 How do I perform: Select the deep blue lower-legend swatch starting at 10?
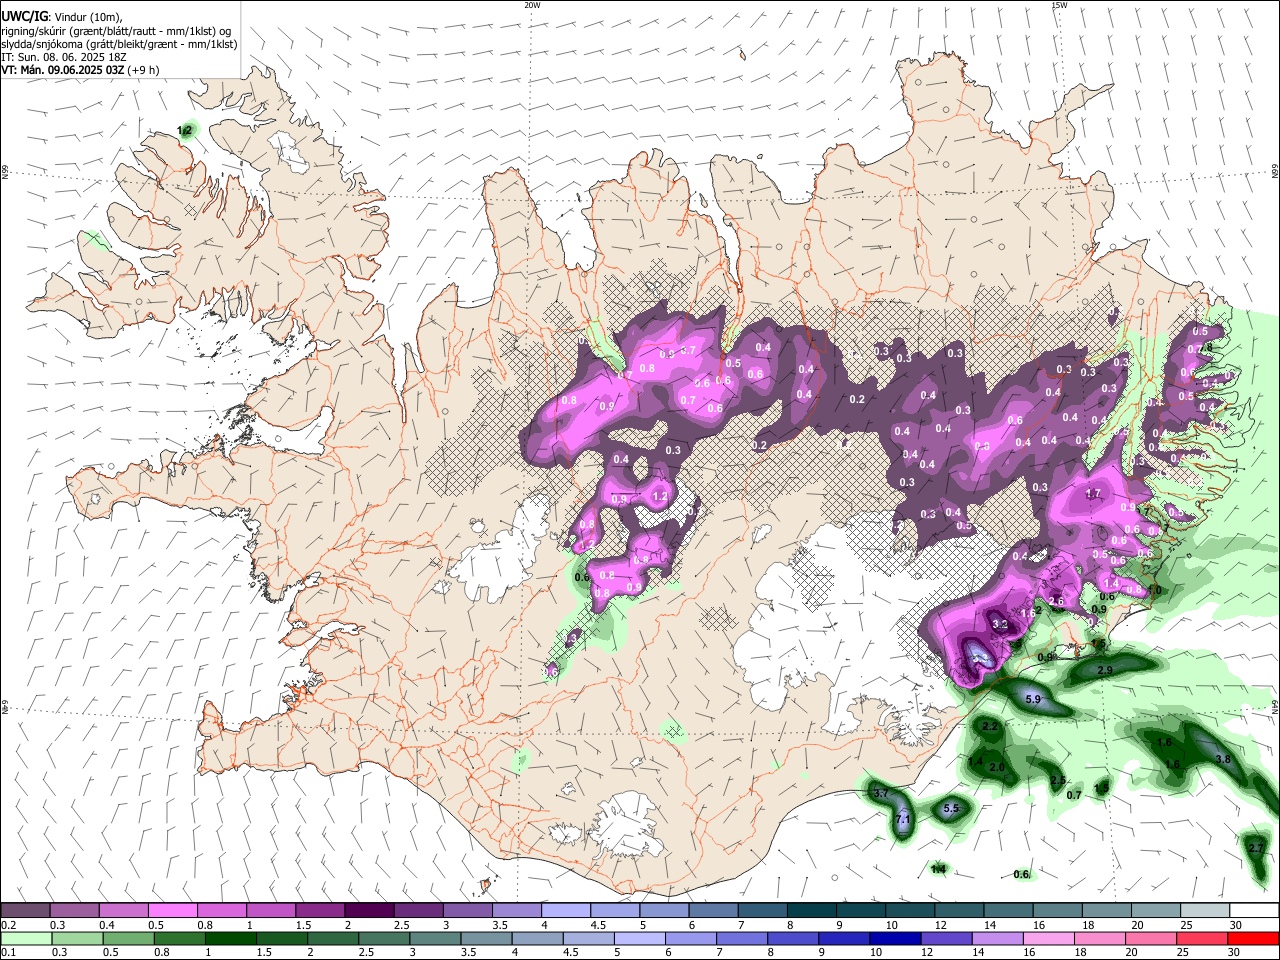pos(894,938)
